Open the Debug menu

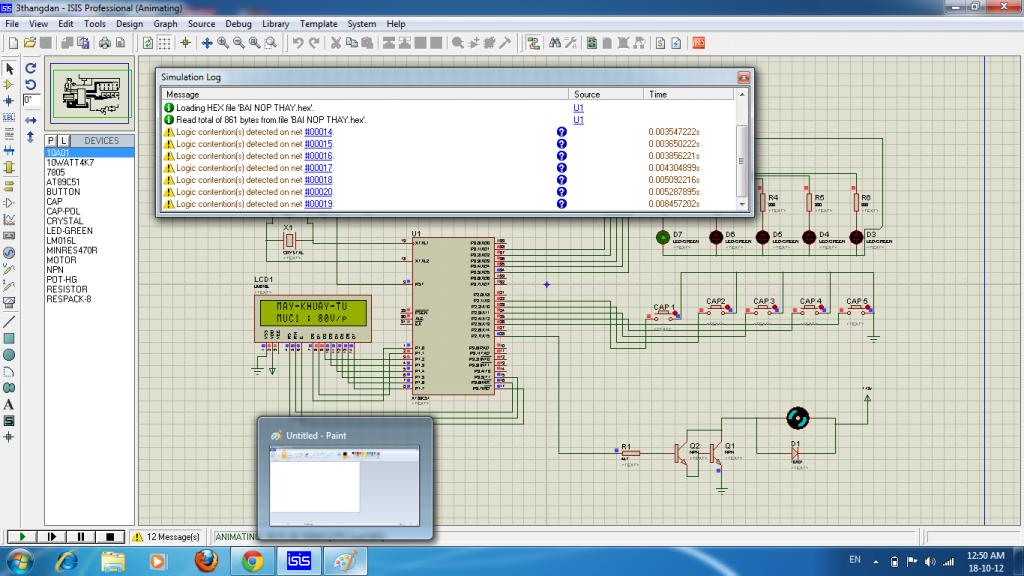238,23
